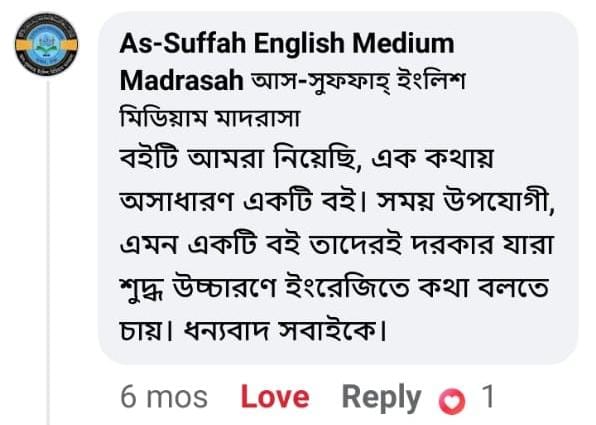Love this comment
The width and height of the screenshot is (596, 425).
(275, 397)
